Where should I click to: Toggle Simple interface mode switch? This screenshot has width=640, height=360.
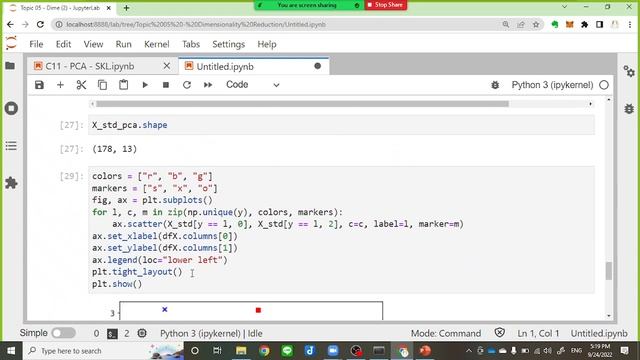pyautogui.click(x=63, y=333)
